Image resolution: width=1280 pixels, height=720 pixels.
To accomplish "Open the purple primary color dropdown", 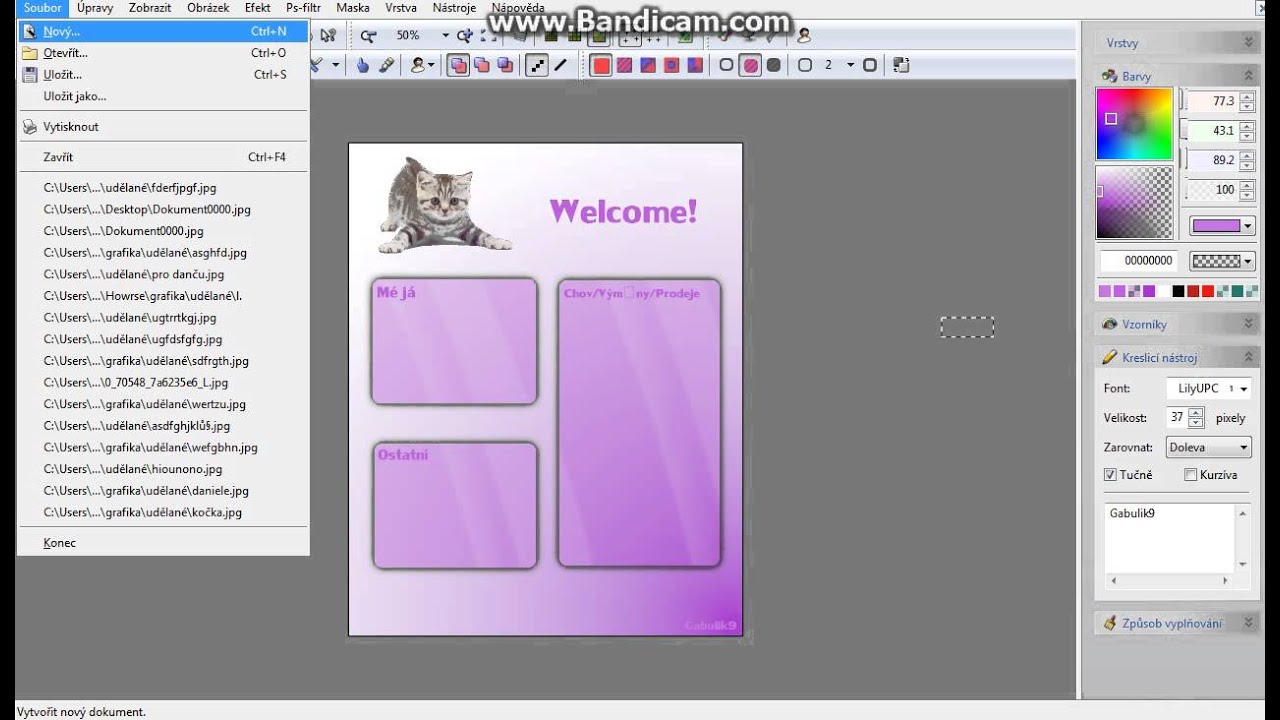I will [x=1248, y=226].
